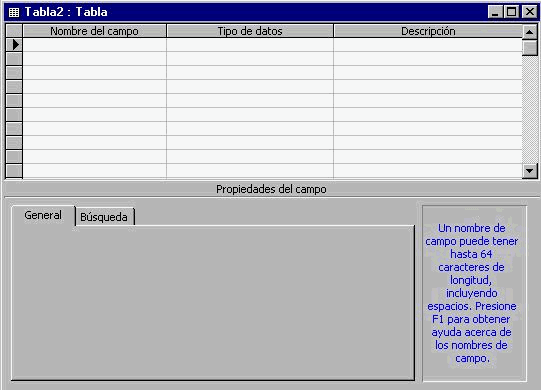Open the first Tipo de datos cell
541x390 pixels.
coord(250,45)
